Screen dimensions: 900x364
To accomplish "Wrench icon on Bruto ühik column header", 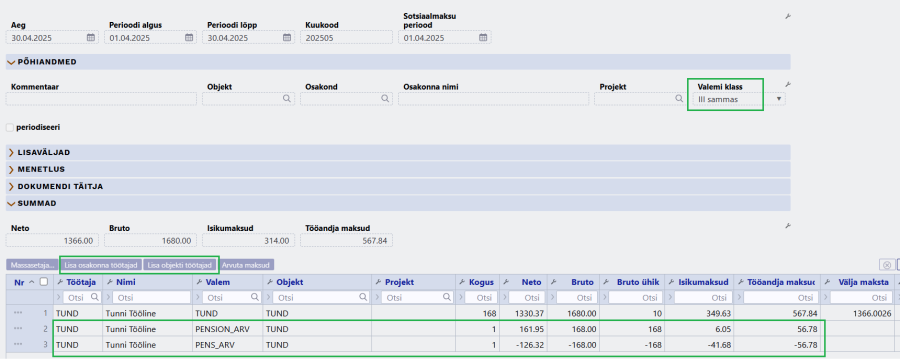I will coord(606,282).
